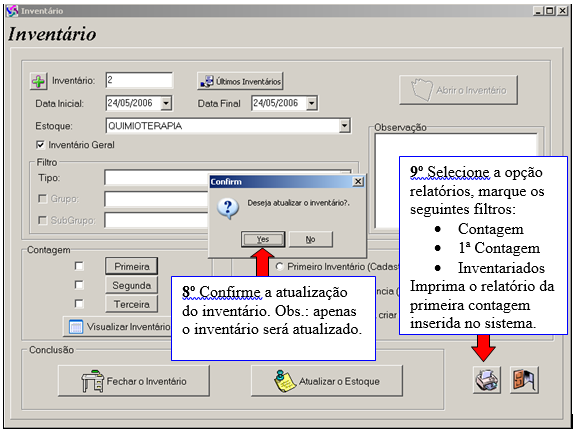Toggle the Inventário Geral checkbox
576x434 pixels.
40,145
